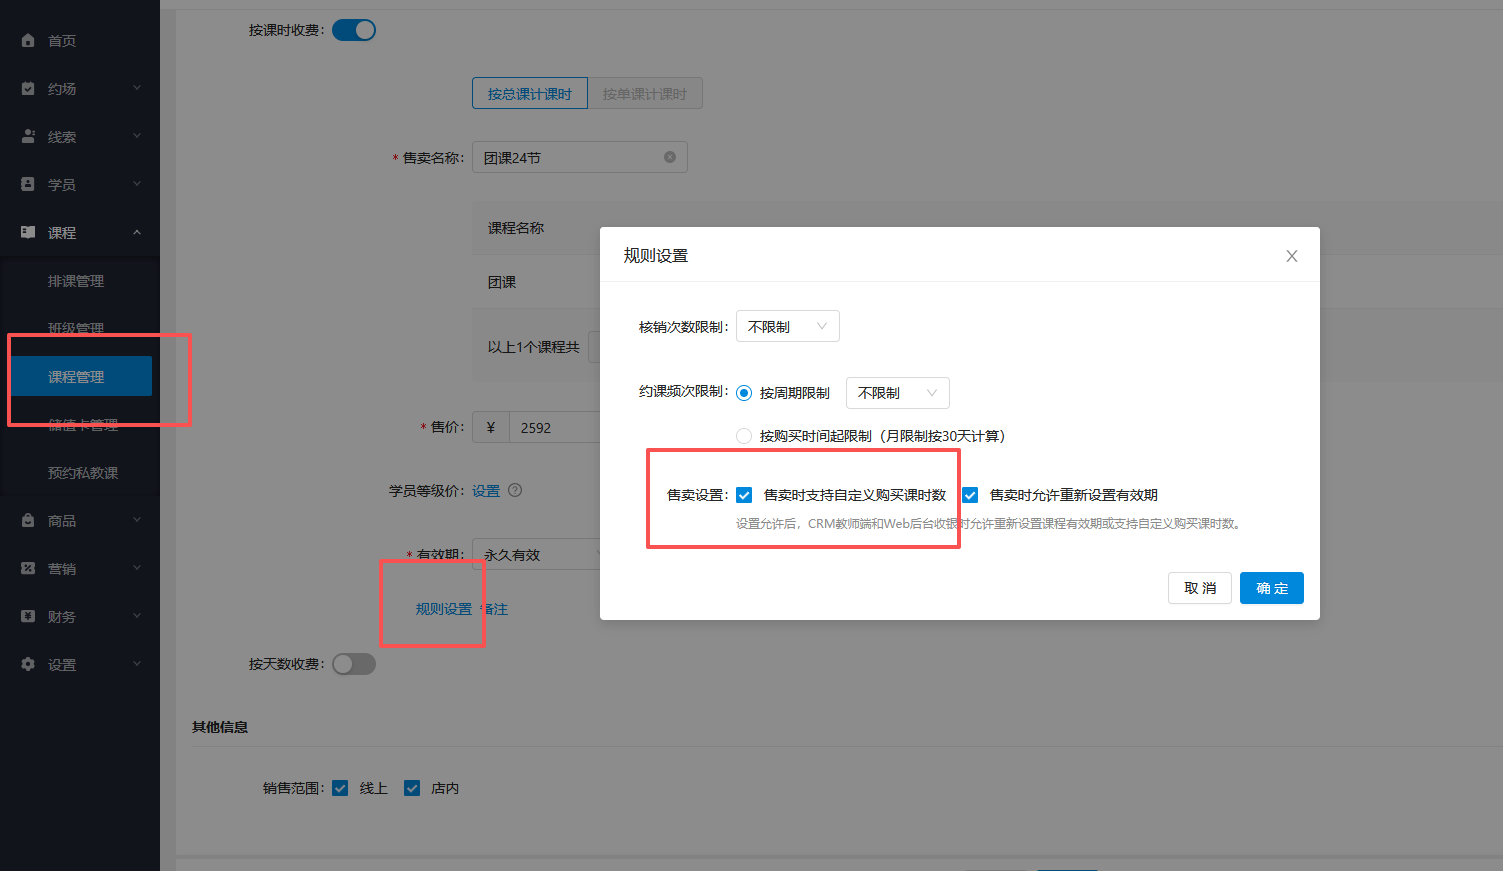Screen dimensions: 1503x871
Task: Open 排课管理 in the sidebar submenu
Action: click(x=76, y=281)
